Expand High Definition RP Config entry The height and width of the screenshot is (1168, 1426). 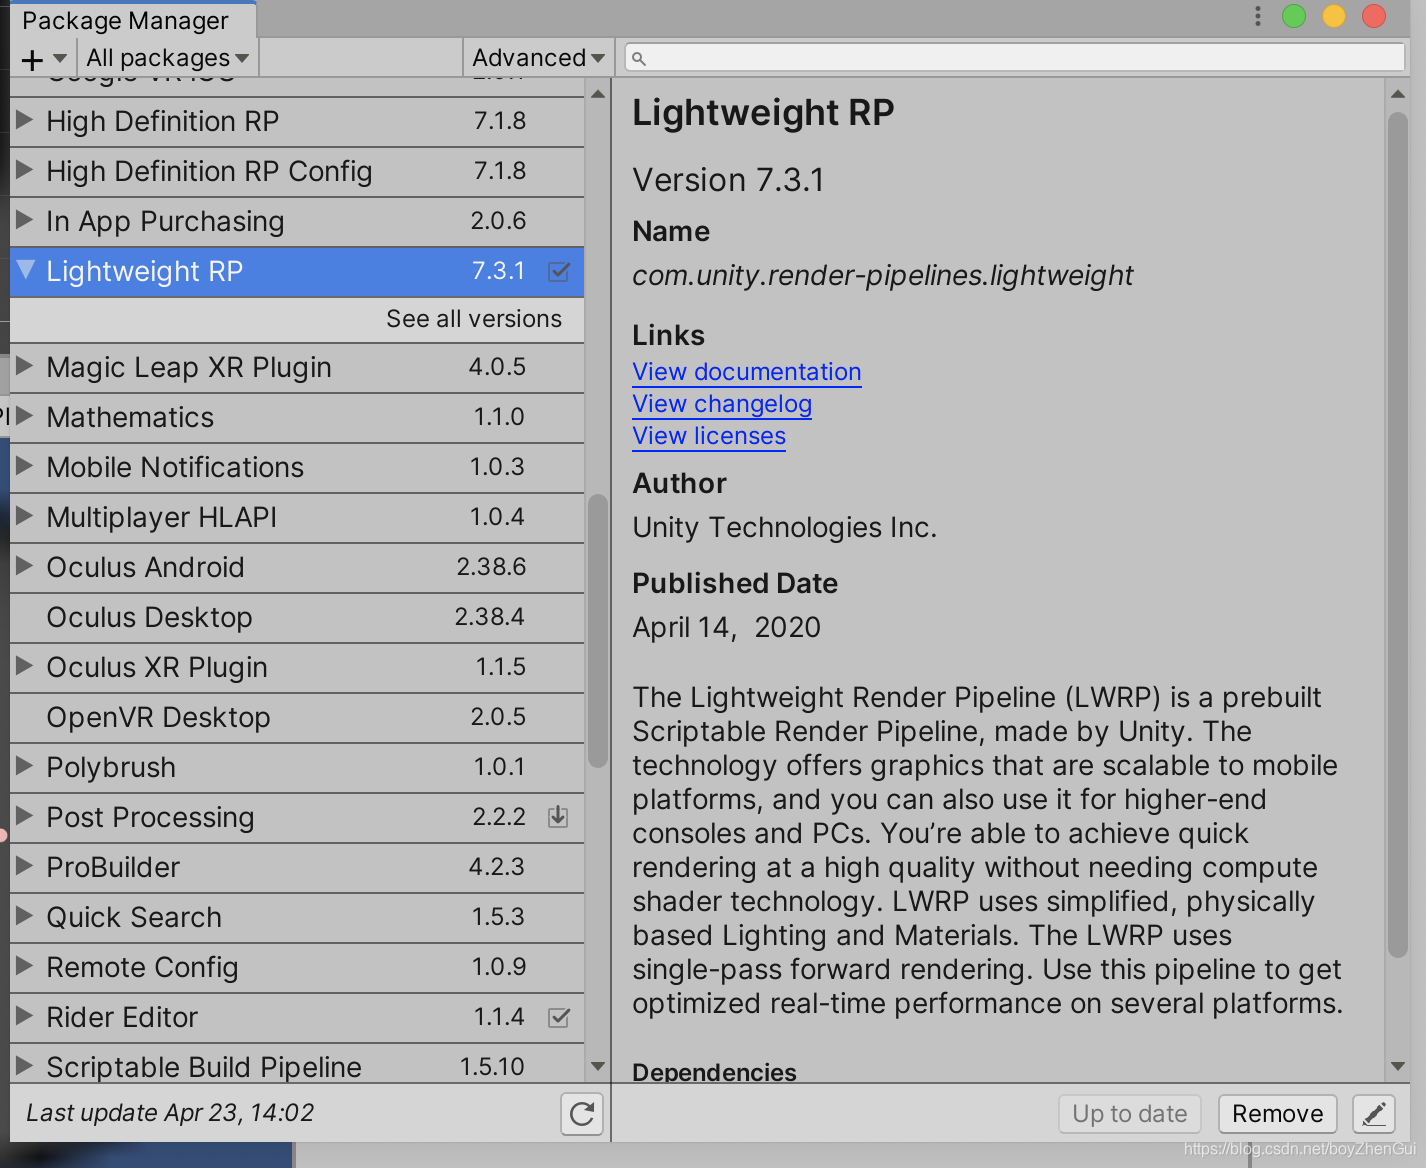(x=25, y=170)
